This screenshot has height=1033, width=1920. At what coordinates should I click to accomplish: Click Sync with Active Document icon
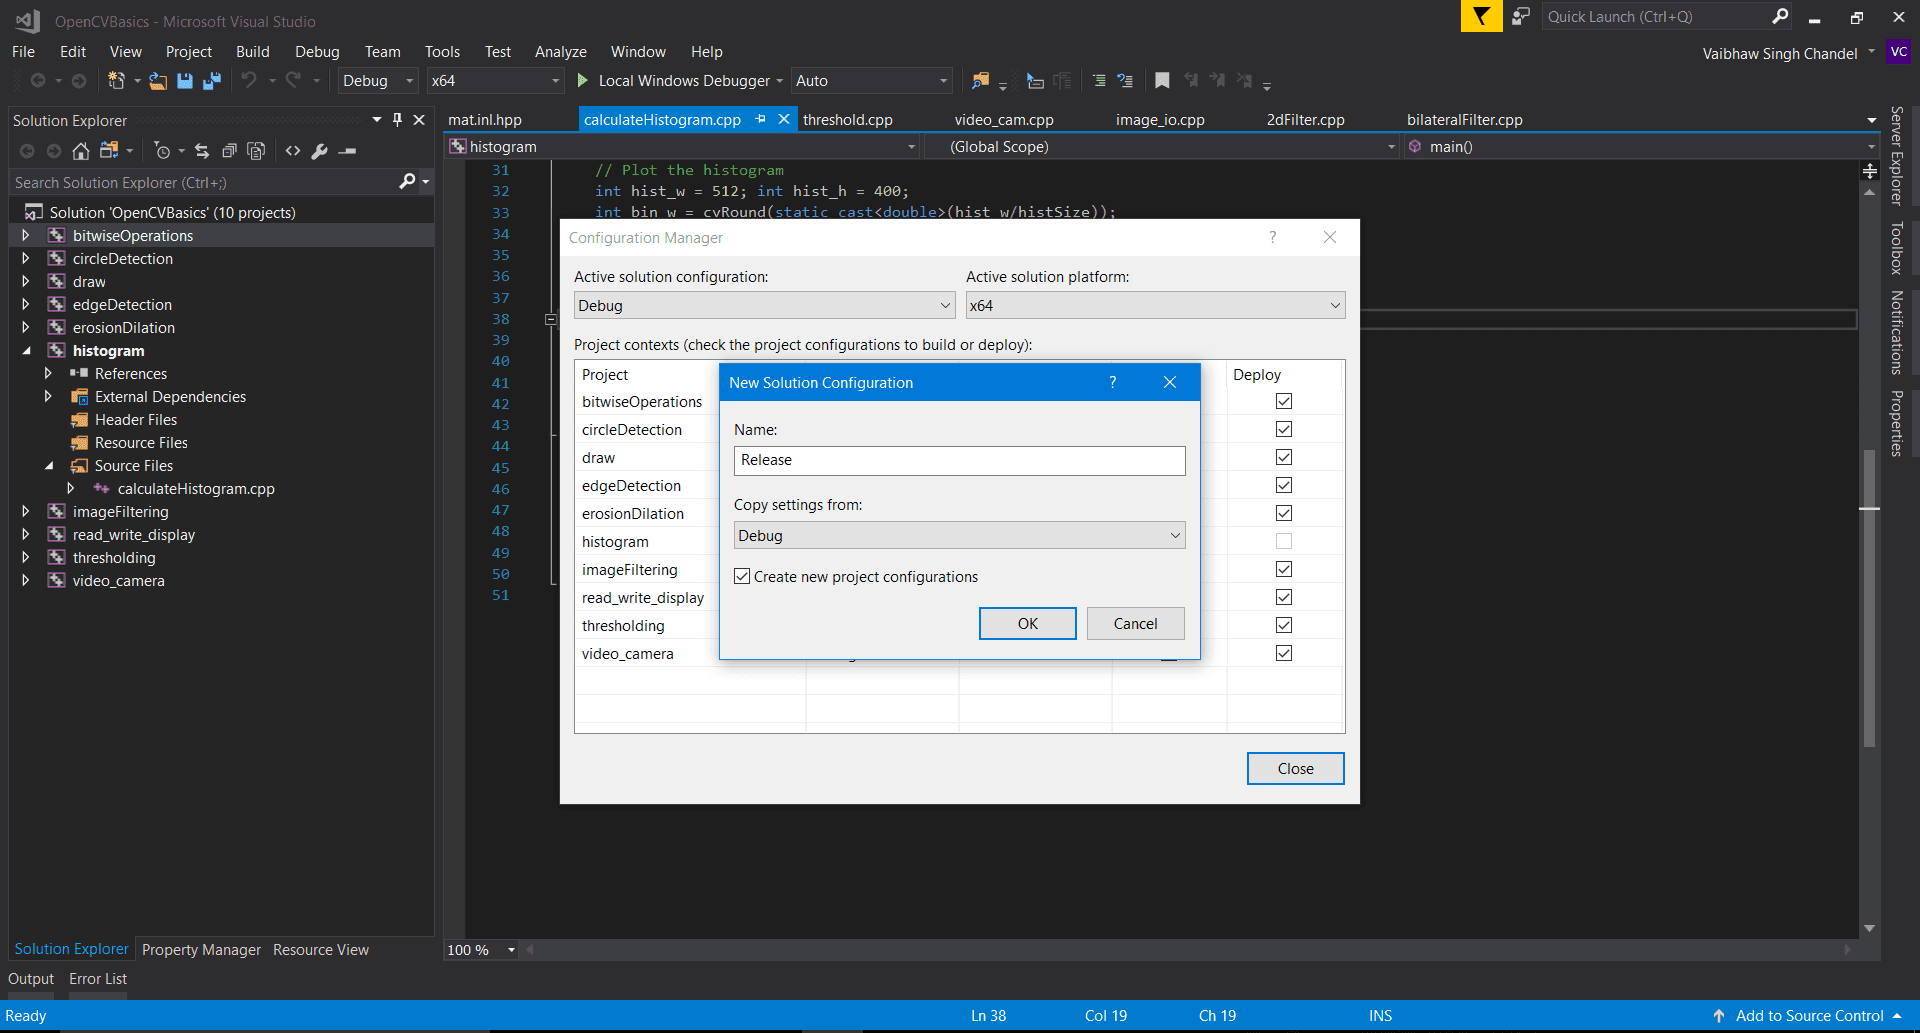pos(202,151)
